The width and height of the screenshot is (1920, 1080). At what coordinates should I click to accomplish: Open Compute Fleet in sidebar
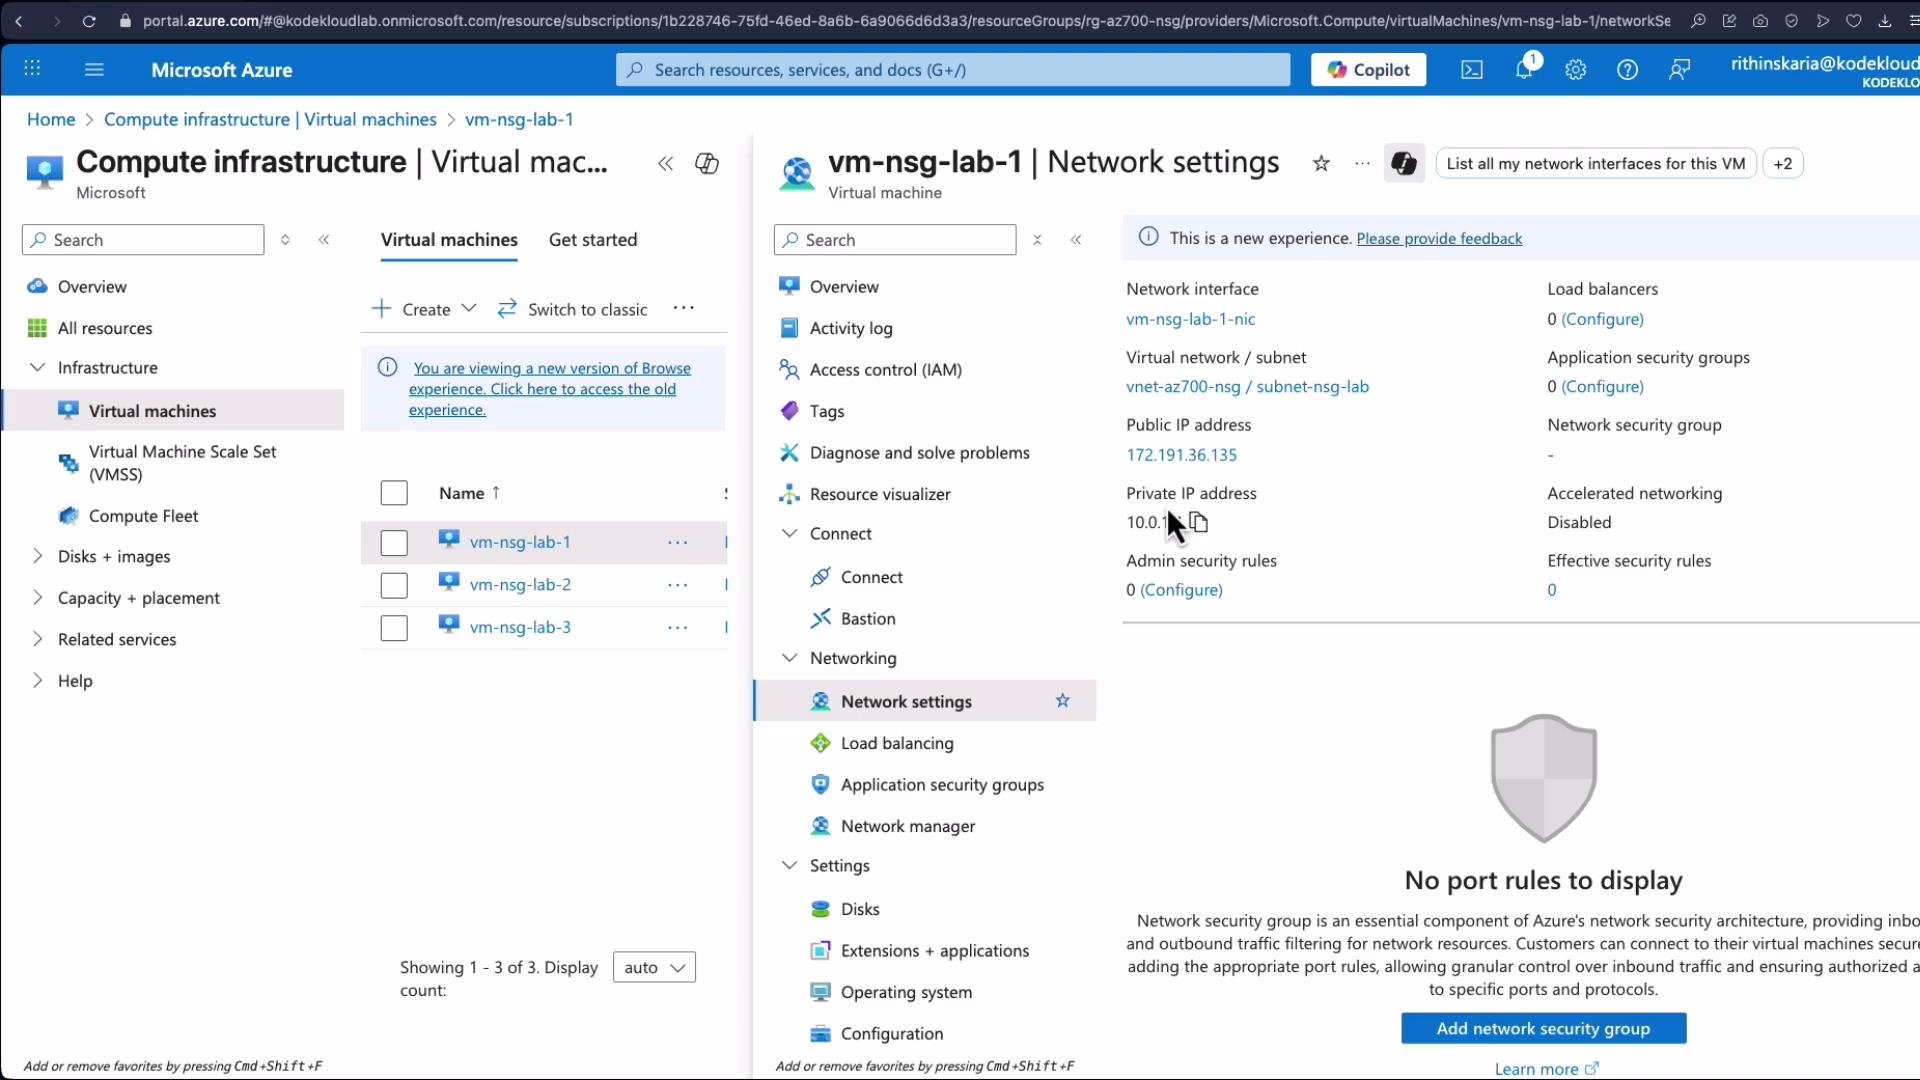click(x=143, y=516)
